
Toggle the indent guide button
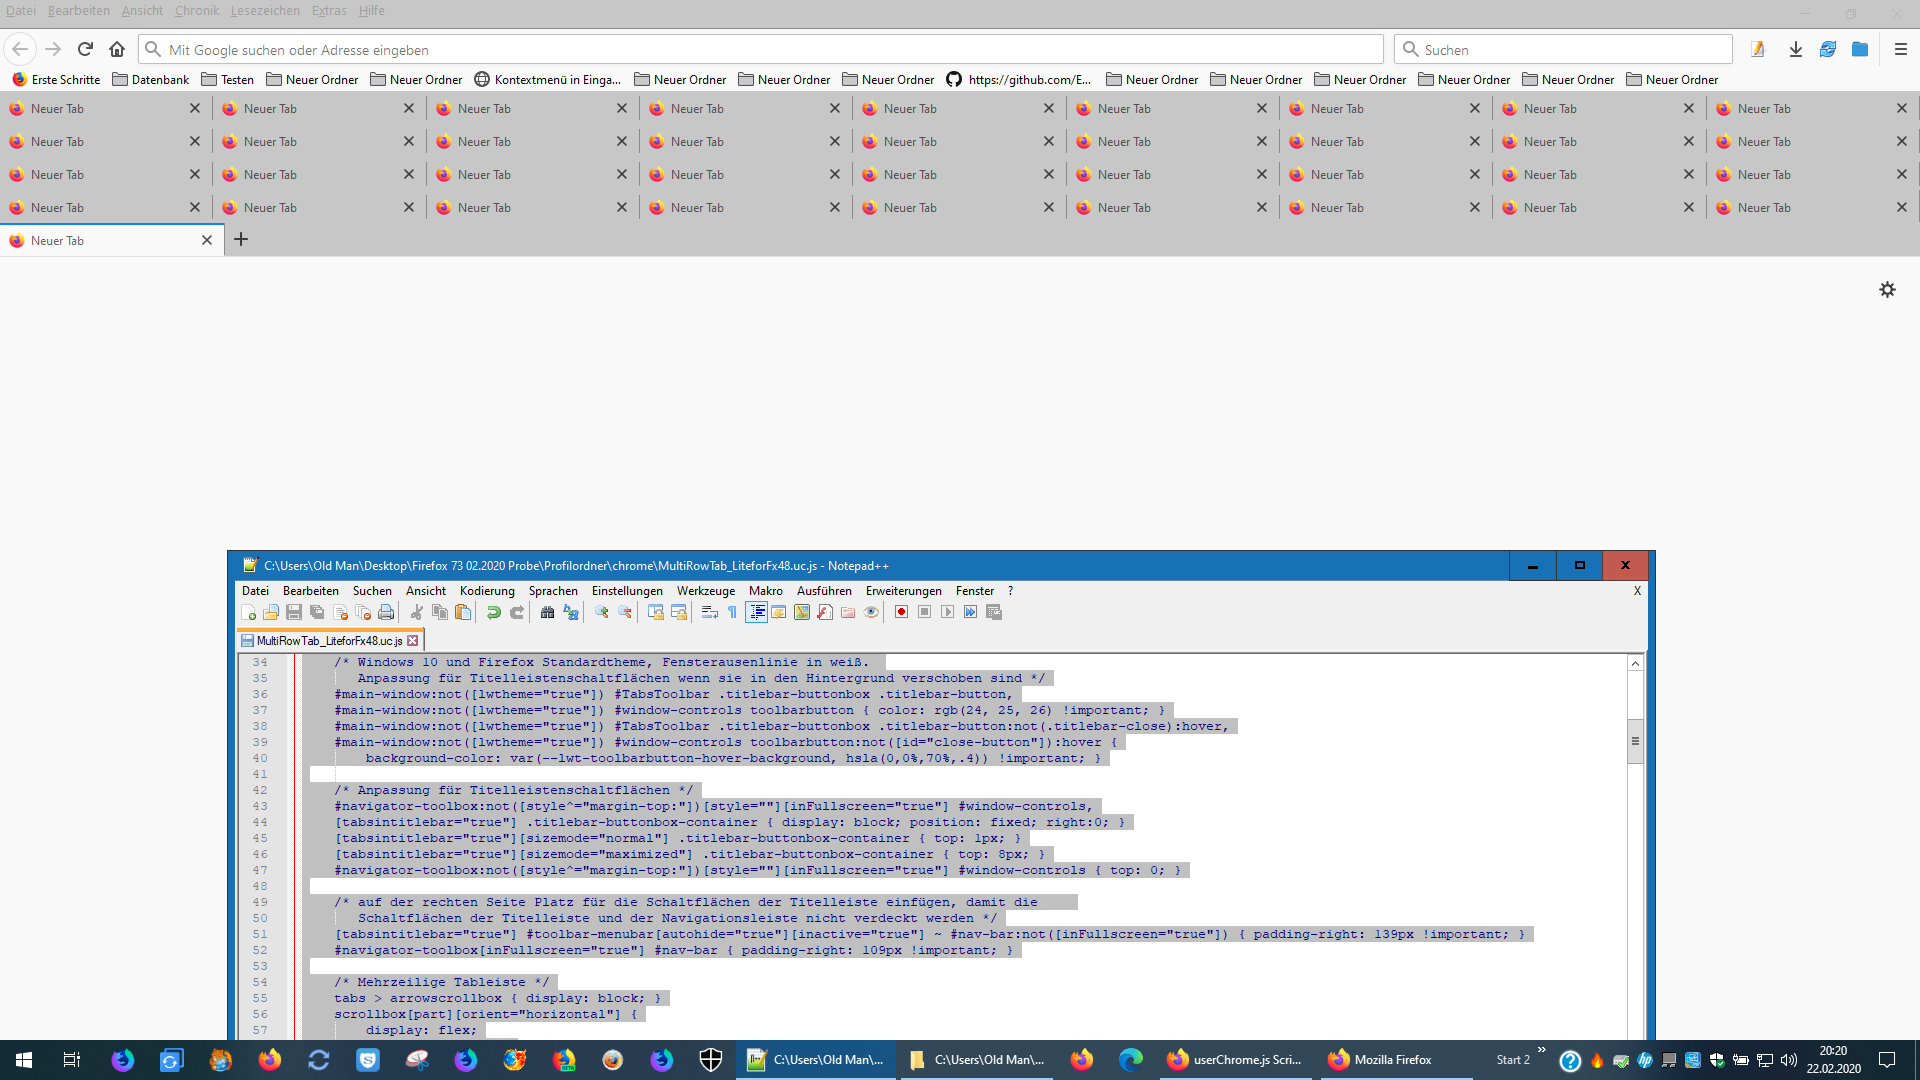pyautogui.click(x=756, y=612)
